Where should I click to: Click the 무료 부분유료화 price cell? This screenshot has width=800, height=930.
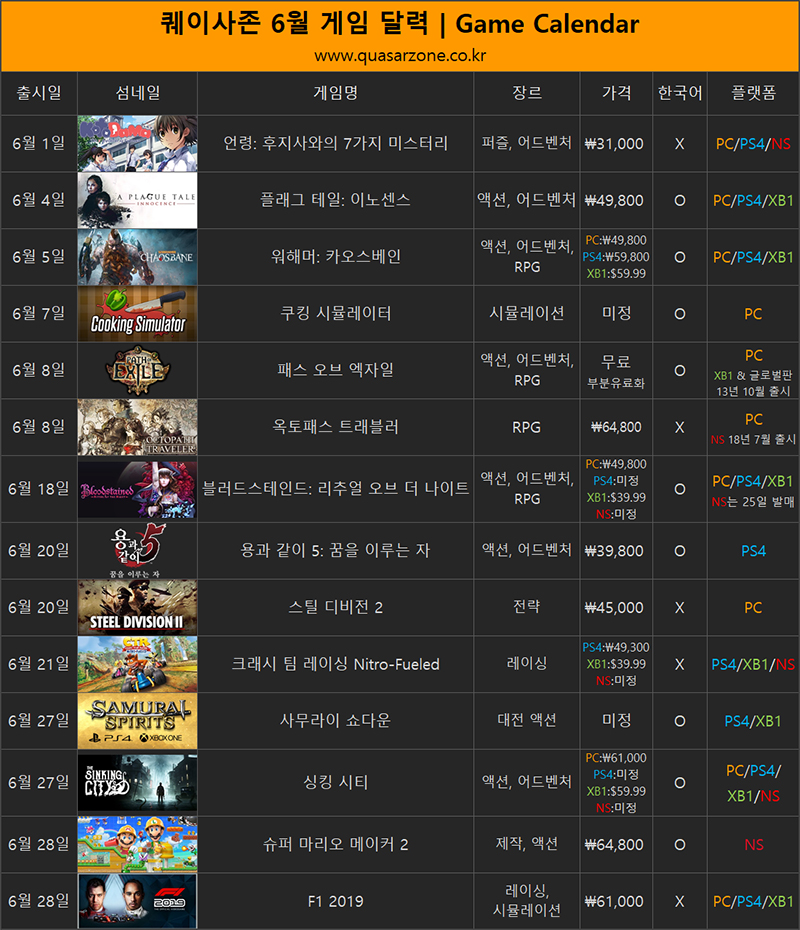coord(616,372)
